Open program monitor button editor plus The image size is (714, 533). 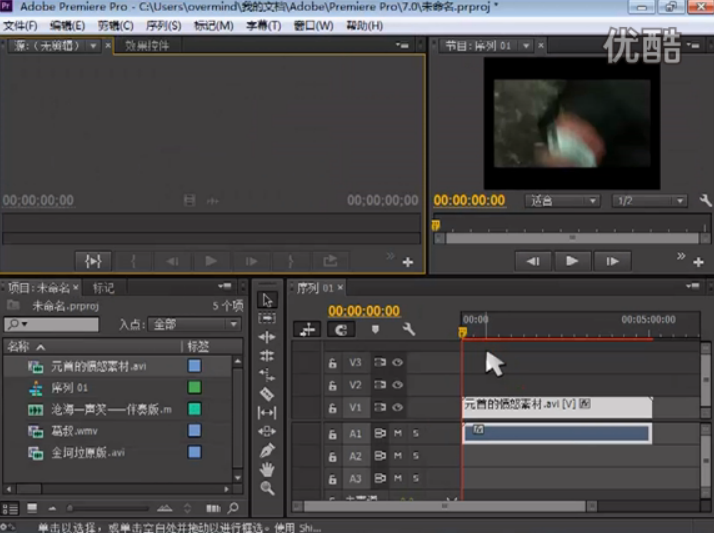698,262
